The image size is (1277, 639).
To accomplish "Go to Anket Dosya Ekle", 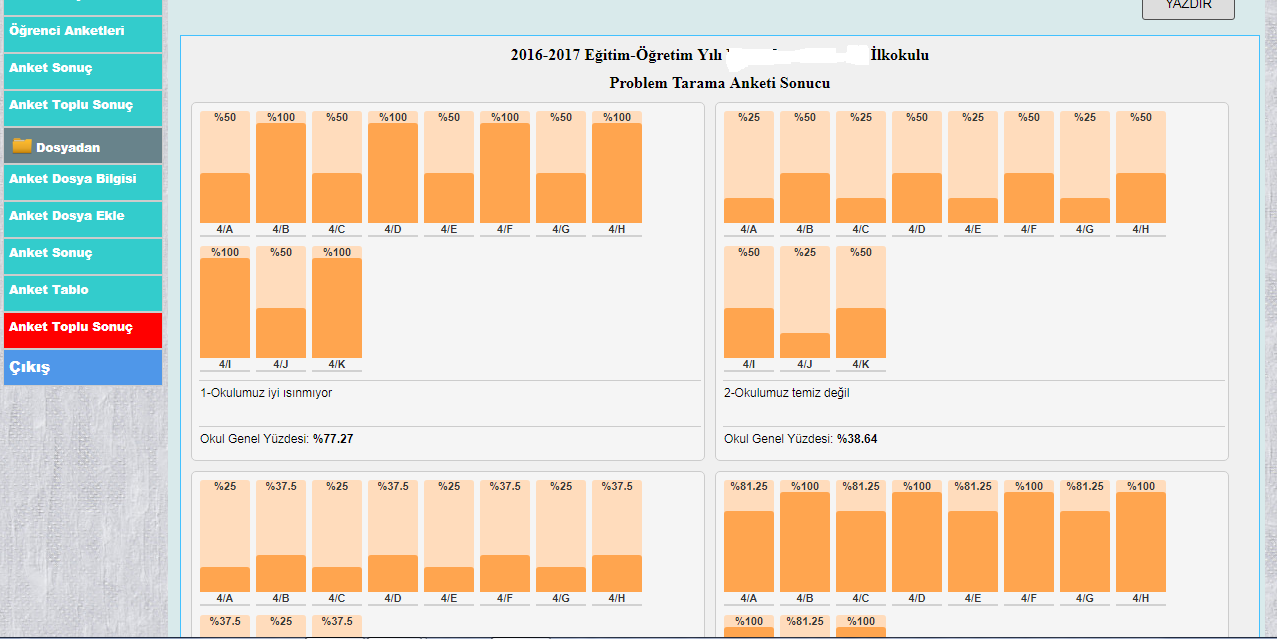I will [x=67, y=216].
